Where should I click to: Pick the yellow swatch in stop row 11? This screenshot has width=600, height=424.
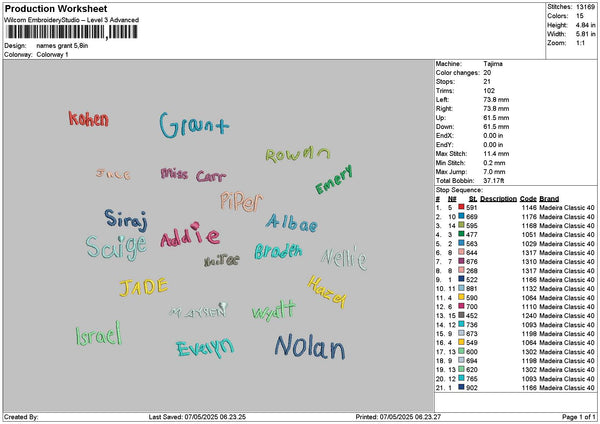pyautogui.click(x=461, y=297)
